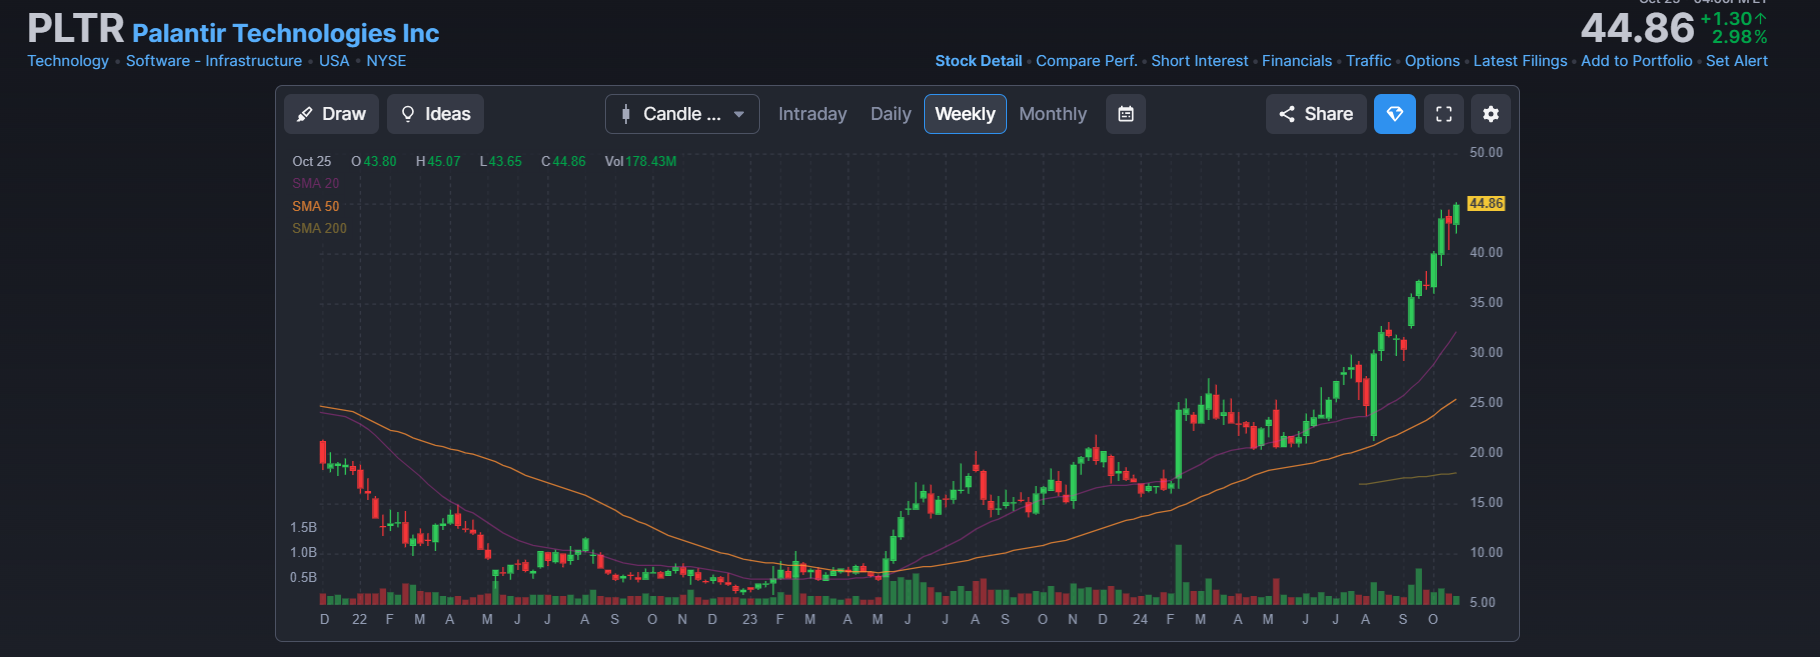This screenshot has height=657, width=1820.
Task: Click the Oct 25 date label
Action: 311,161
